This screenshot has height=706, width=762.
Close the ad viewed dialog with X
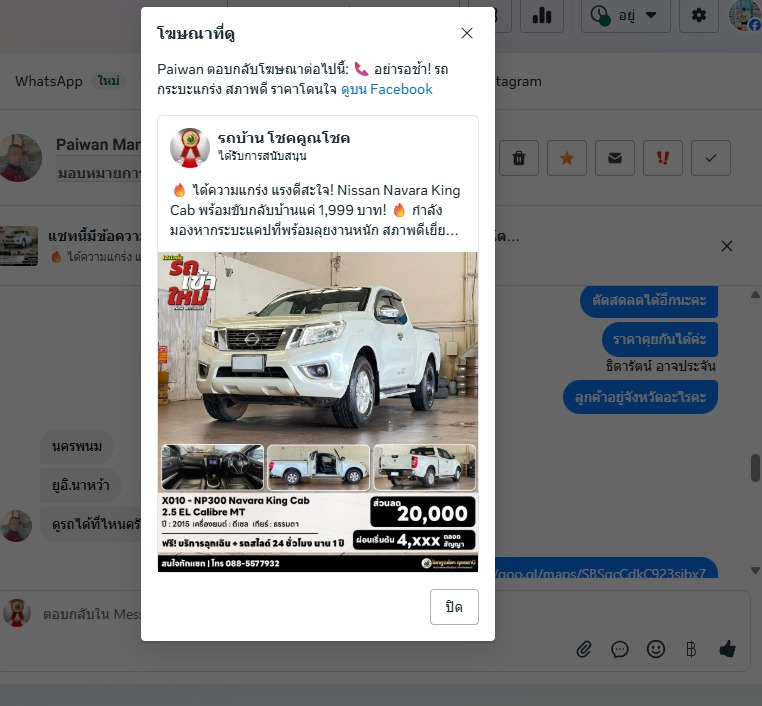467,33
